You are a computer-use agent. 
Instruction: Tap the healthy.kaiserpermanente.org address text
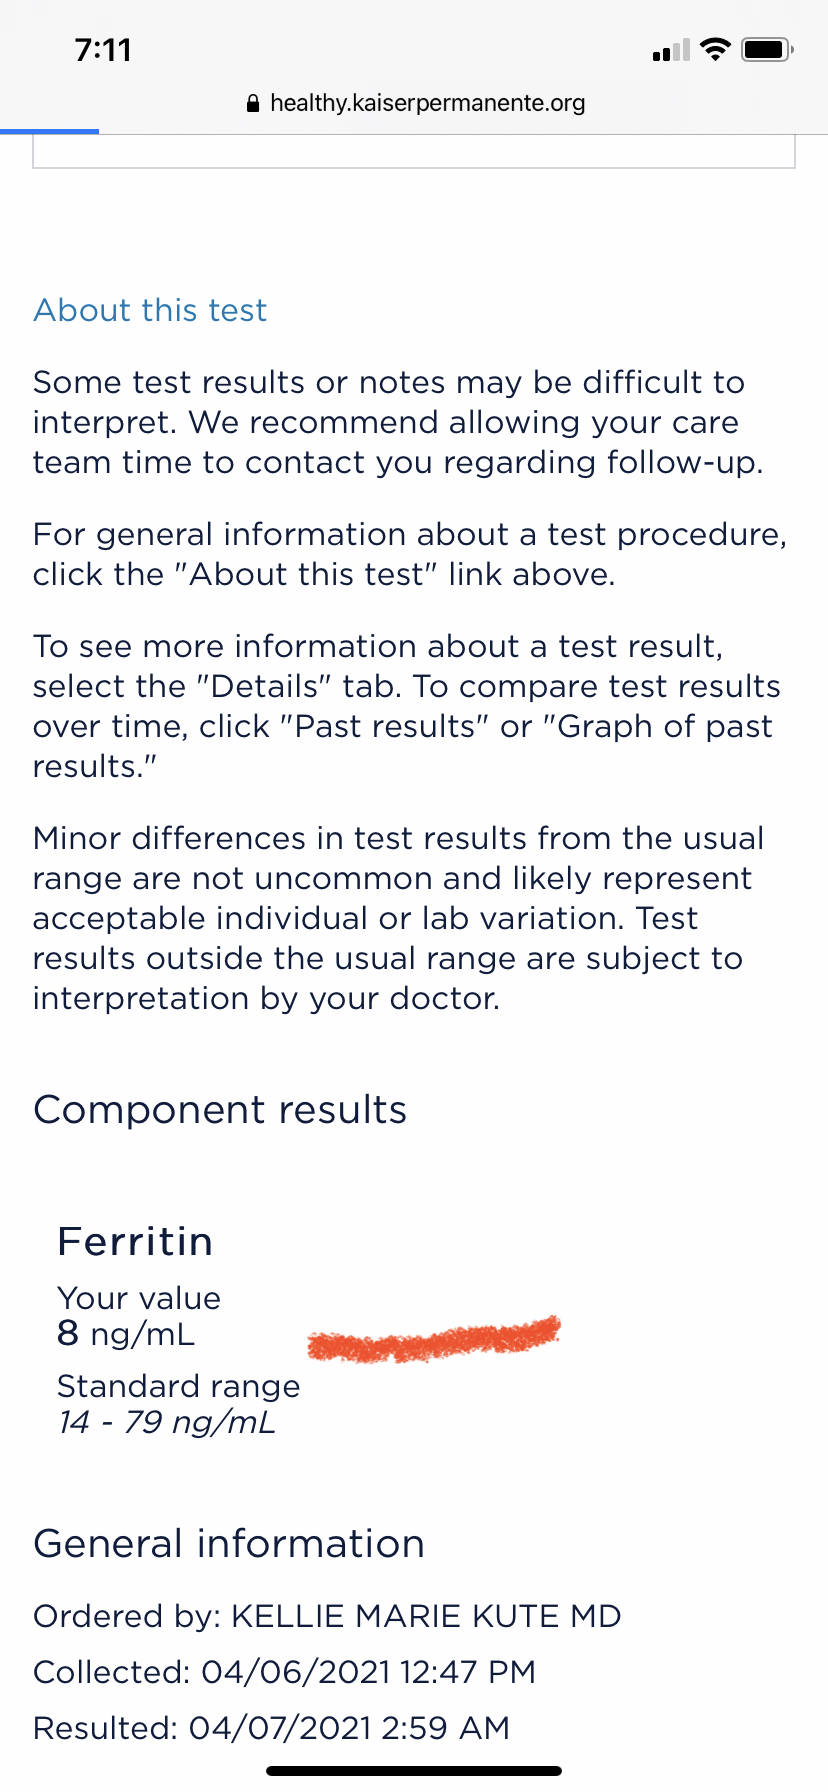[x=427, y=103]
